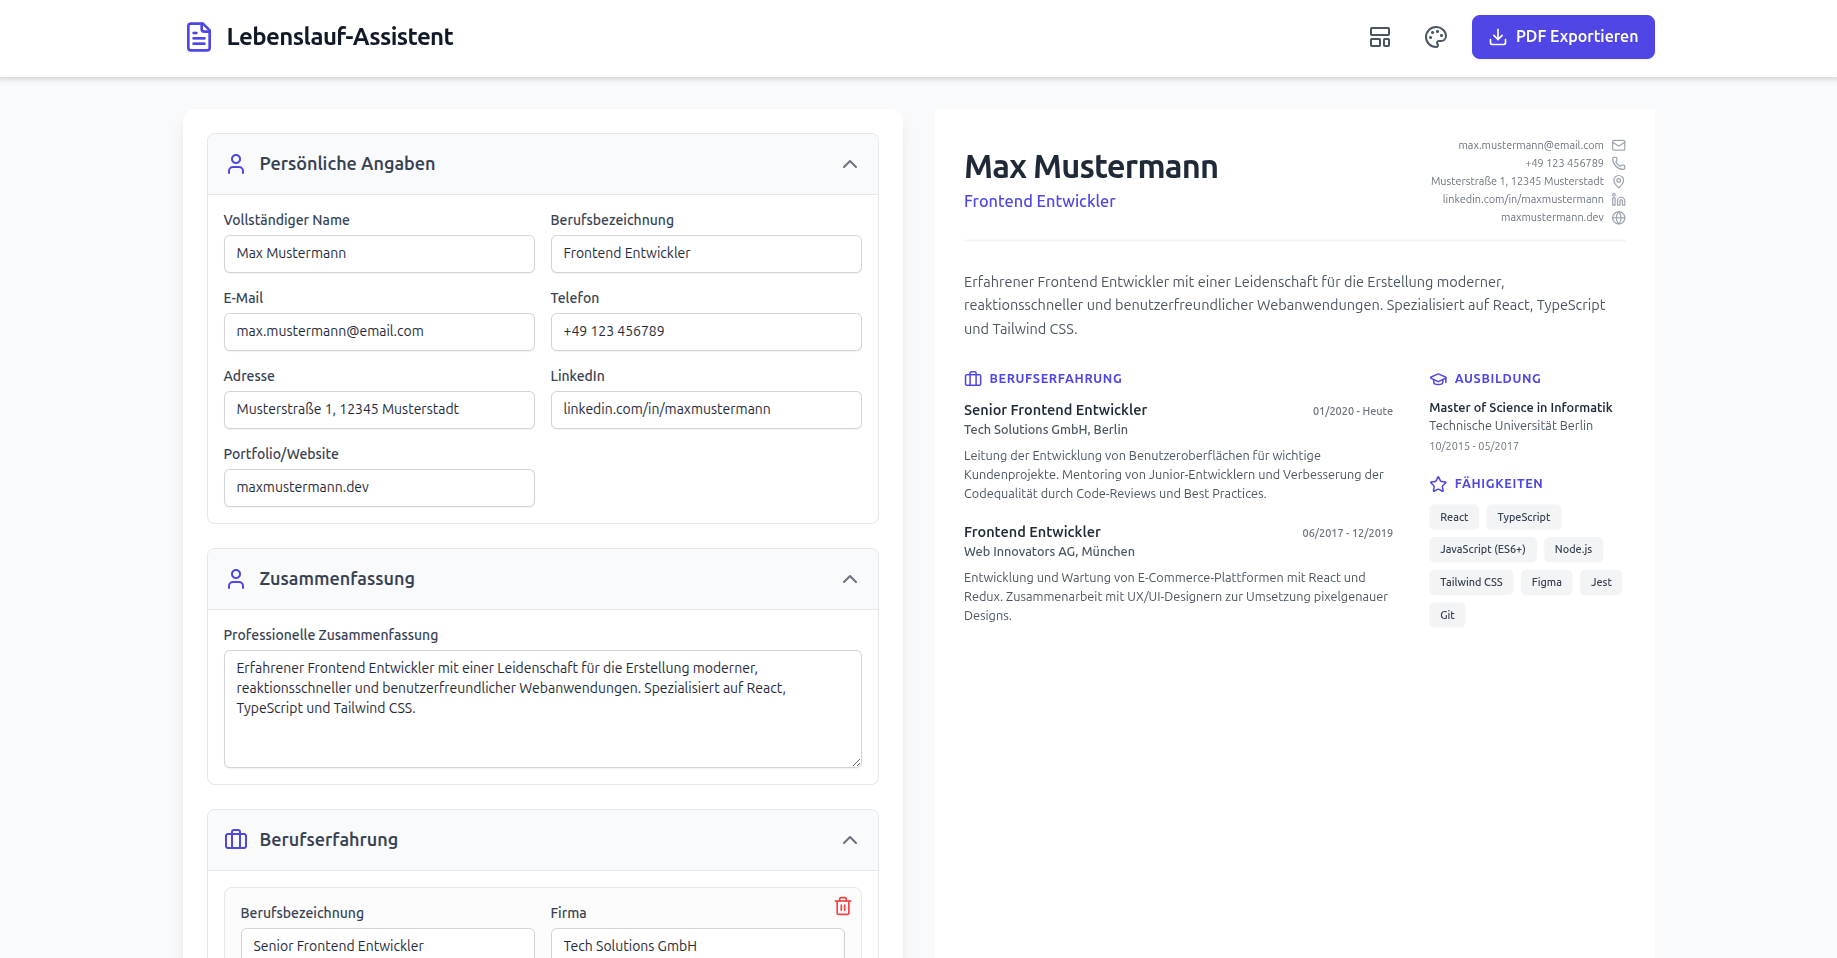Select the Portfolio/Website input field

(379, 488)
